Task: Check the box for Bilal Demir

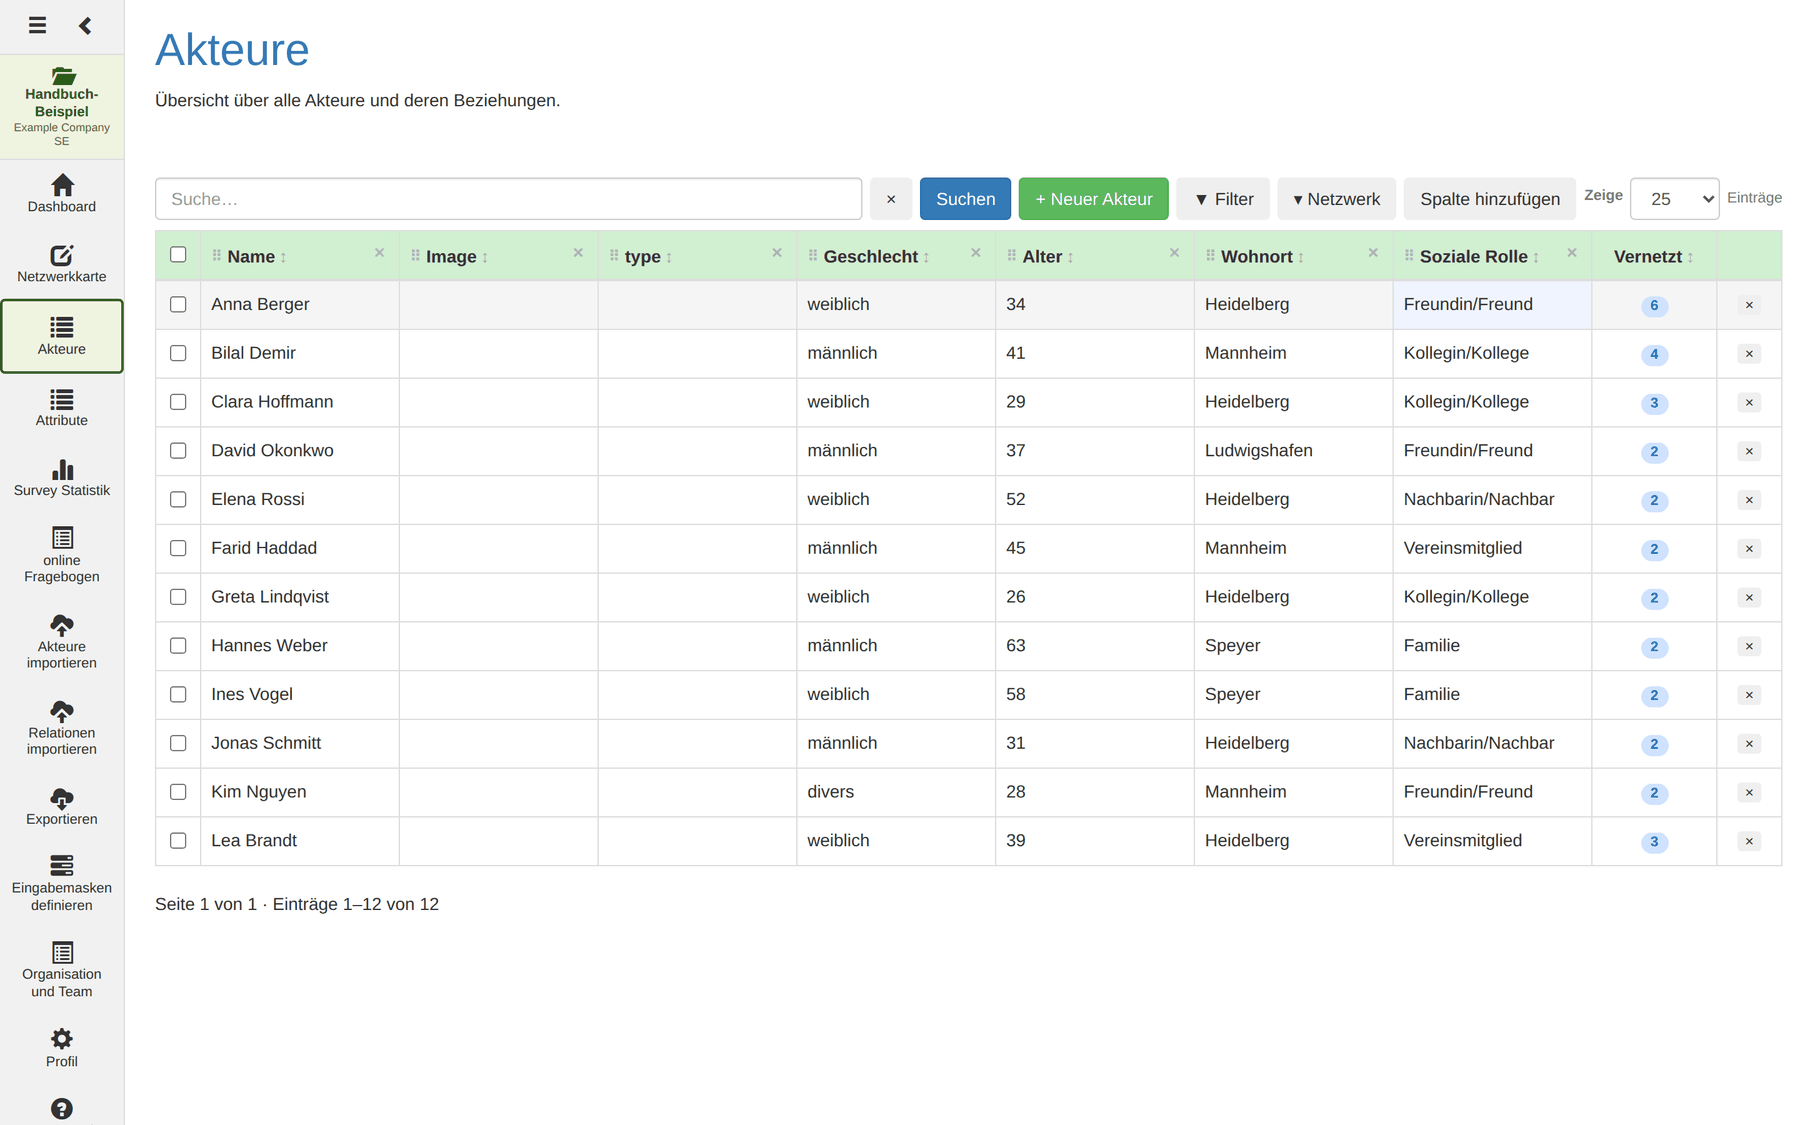Action: (178, 353)
